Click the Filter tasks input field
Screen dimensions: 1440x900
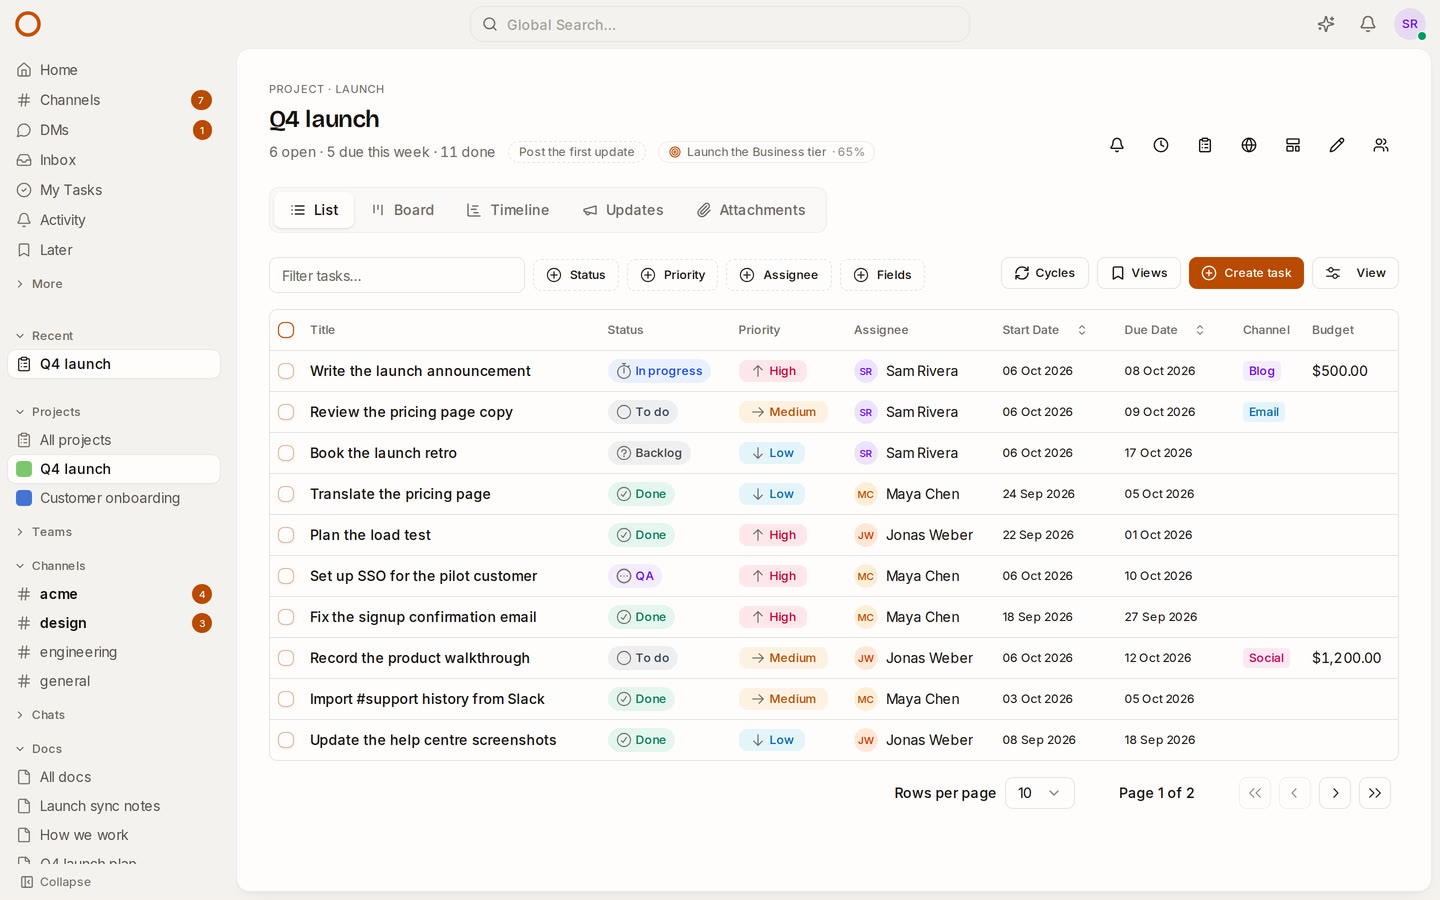point(397,275)
